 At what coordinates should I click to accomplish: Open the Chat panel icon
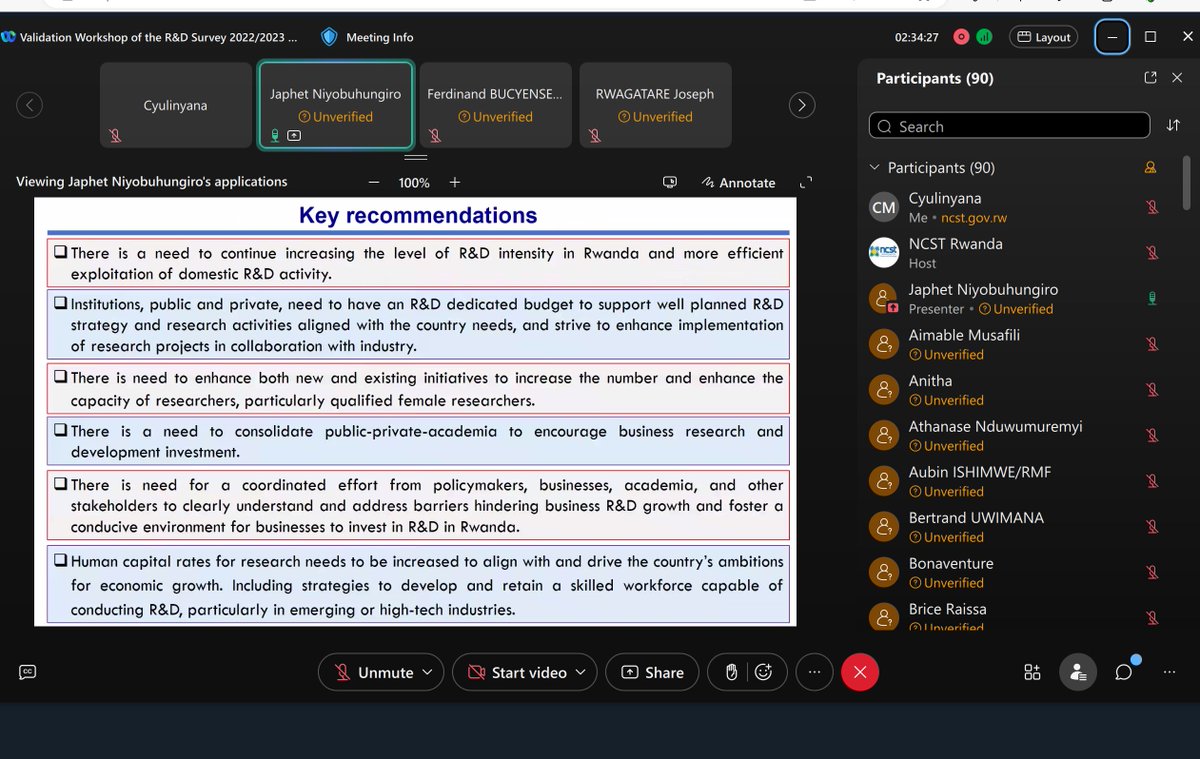pos(1124,672)
